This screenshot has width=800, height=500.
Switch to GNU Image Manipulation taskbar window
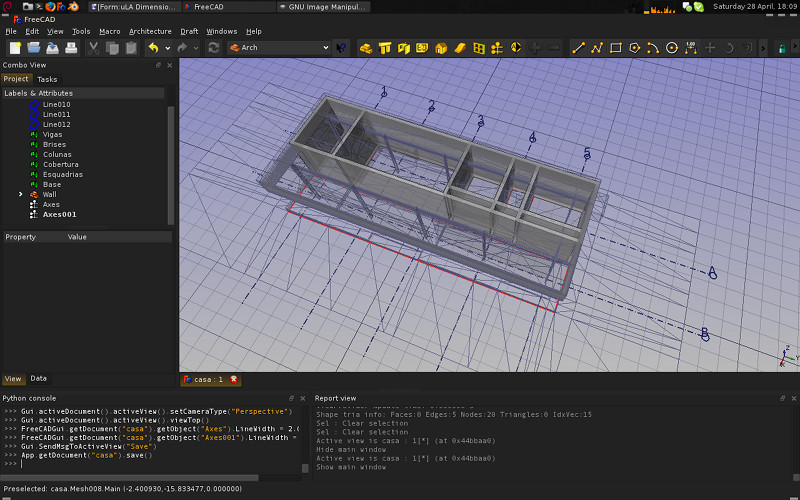tap(323, 7)
